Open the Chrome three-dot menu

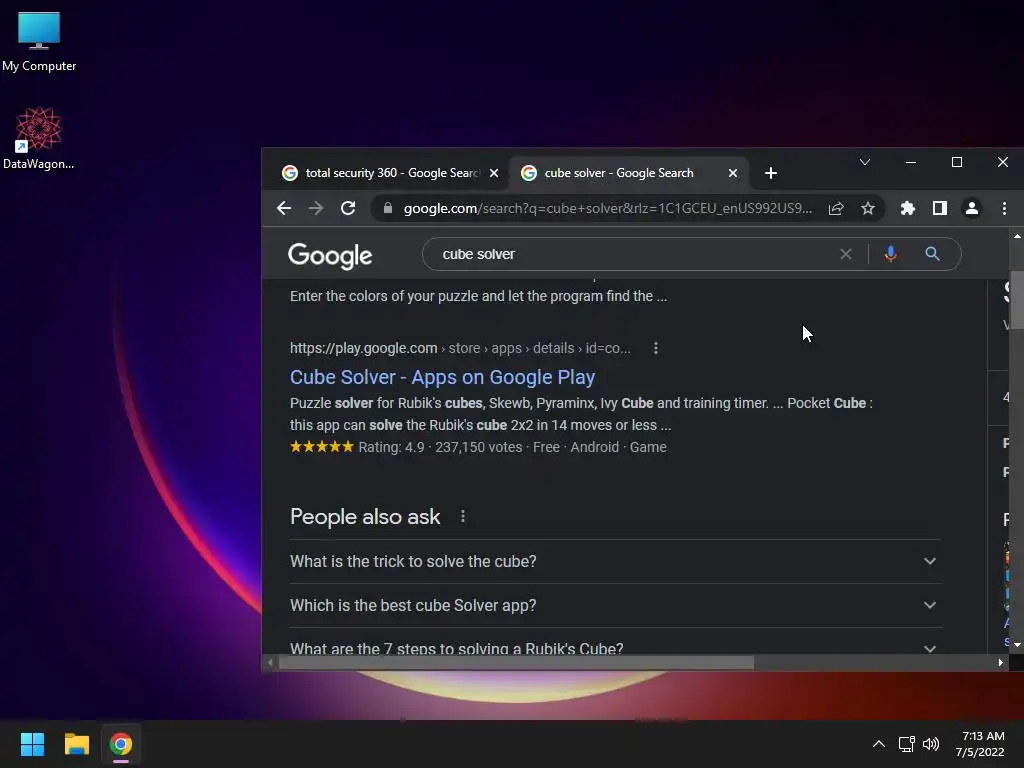point(1004,208)
